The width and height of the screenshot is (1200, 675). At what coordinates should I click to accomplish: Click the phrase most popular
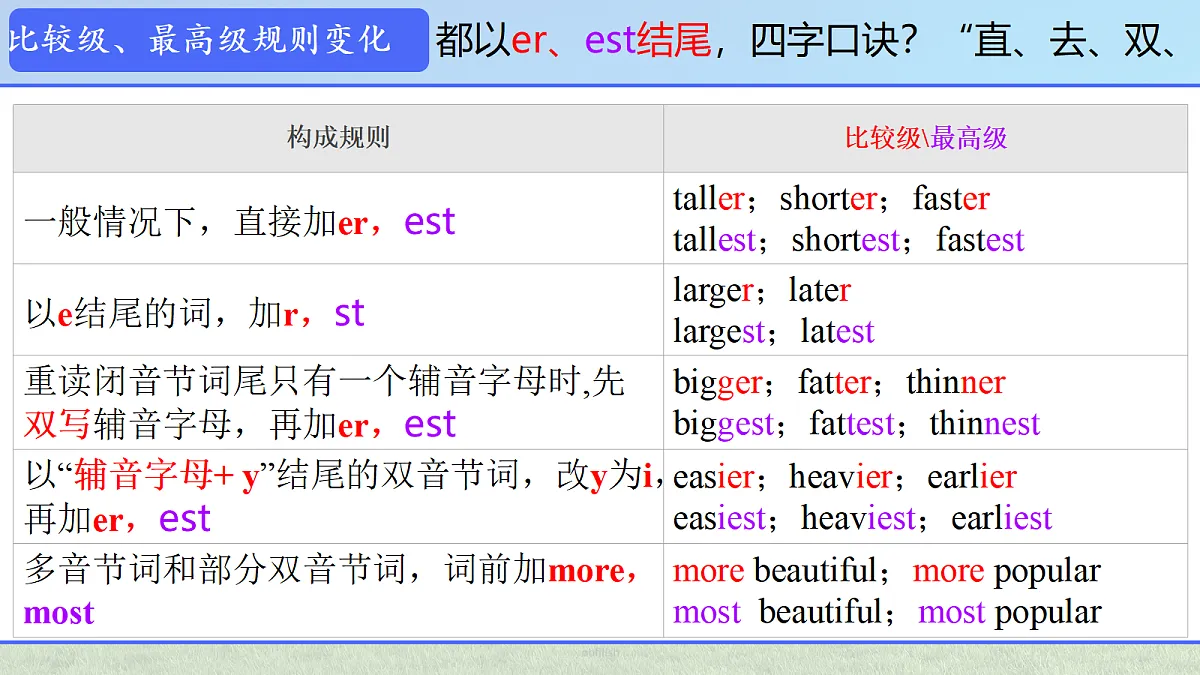[1010, 612]
